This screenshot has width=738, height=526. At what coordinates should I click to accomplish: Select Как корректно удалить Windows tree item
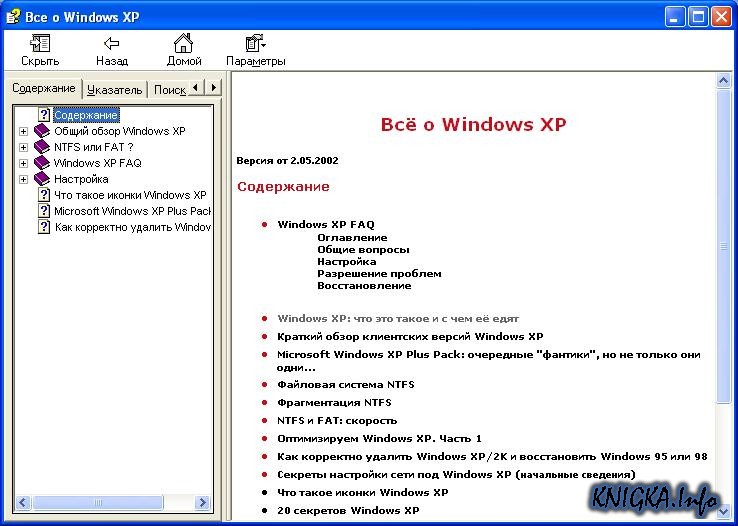(132, 227)
